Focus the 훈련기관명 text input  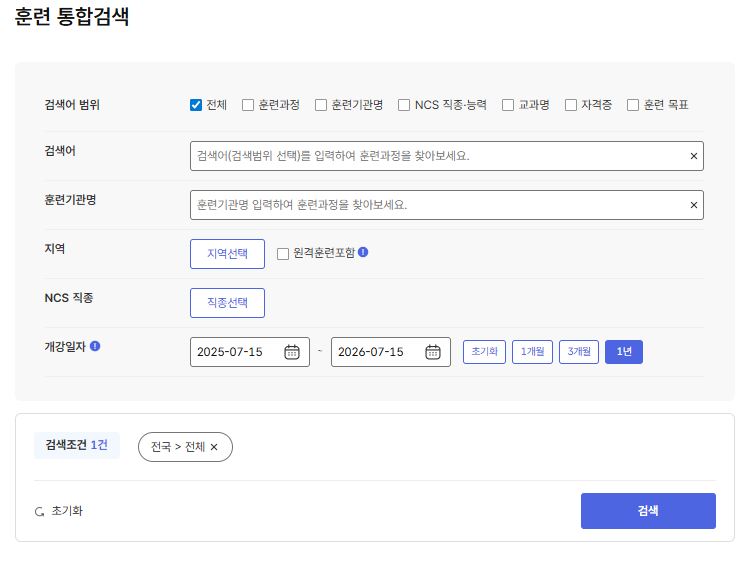[x=447, y=205]
